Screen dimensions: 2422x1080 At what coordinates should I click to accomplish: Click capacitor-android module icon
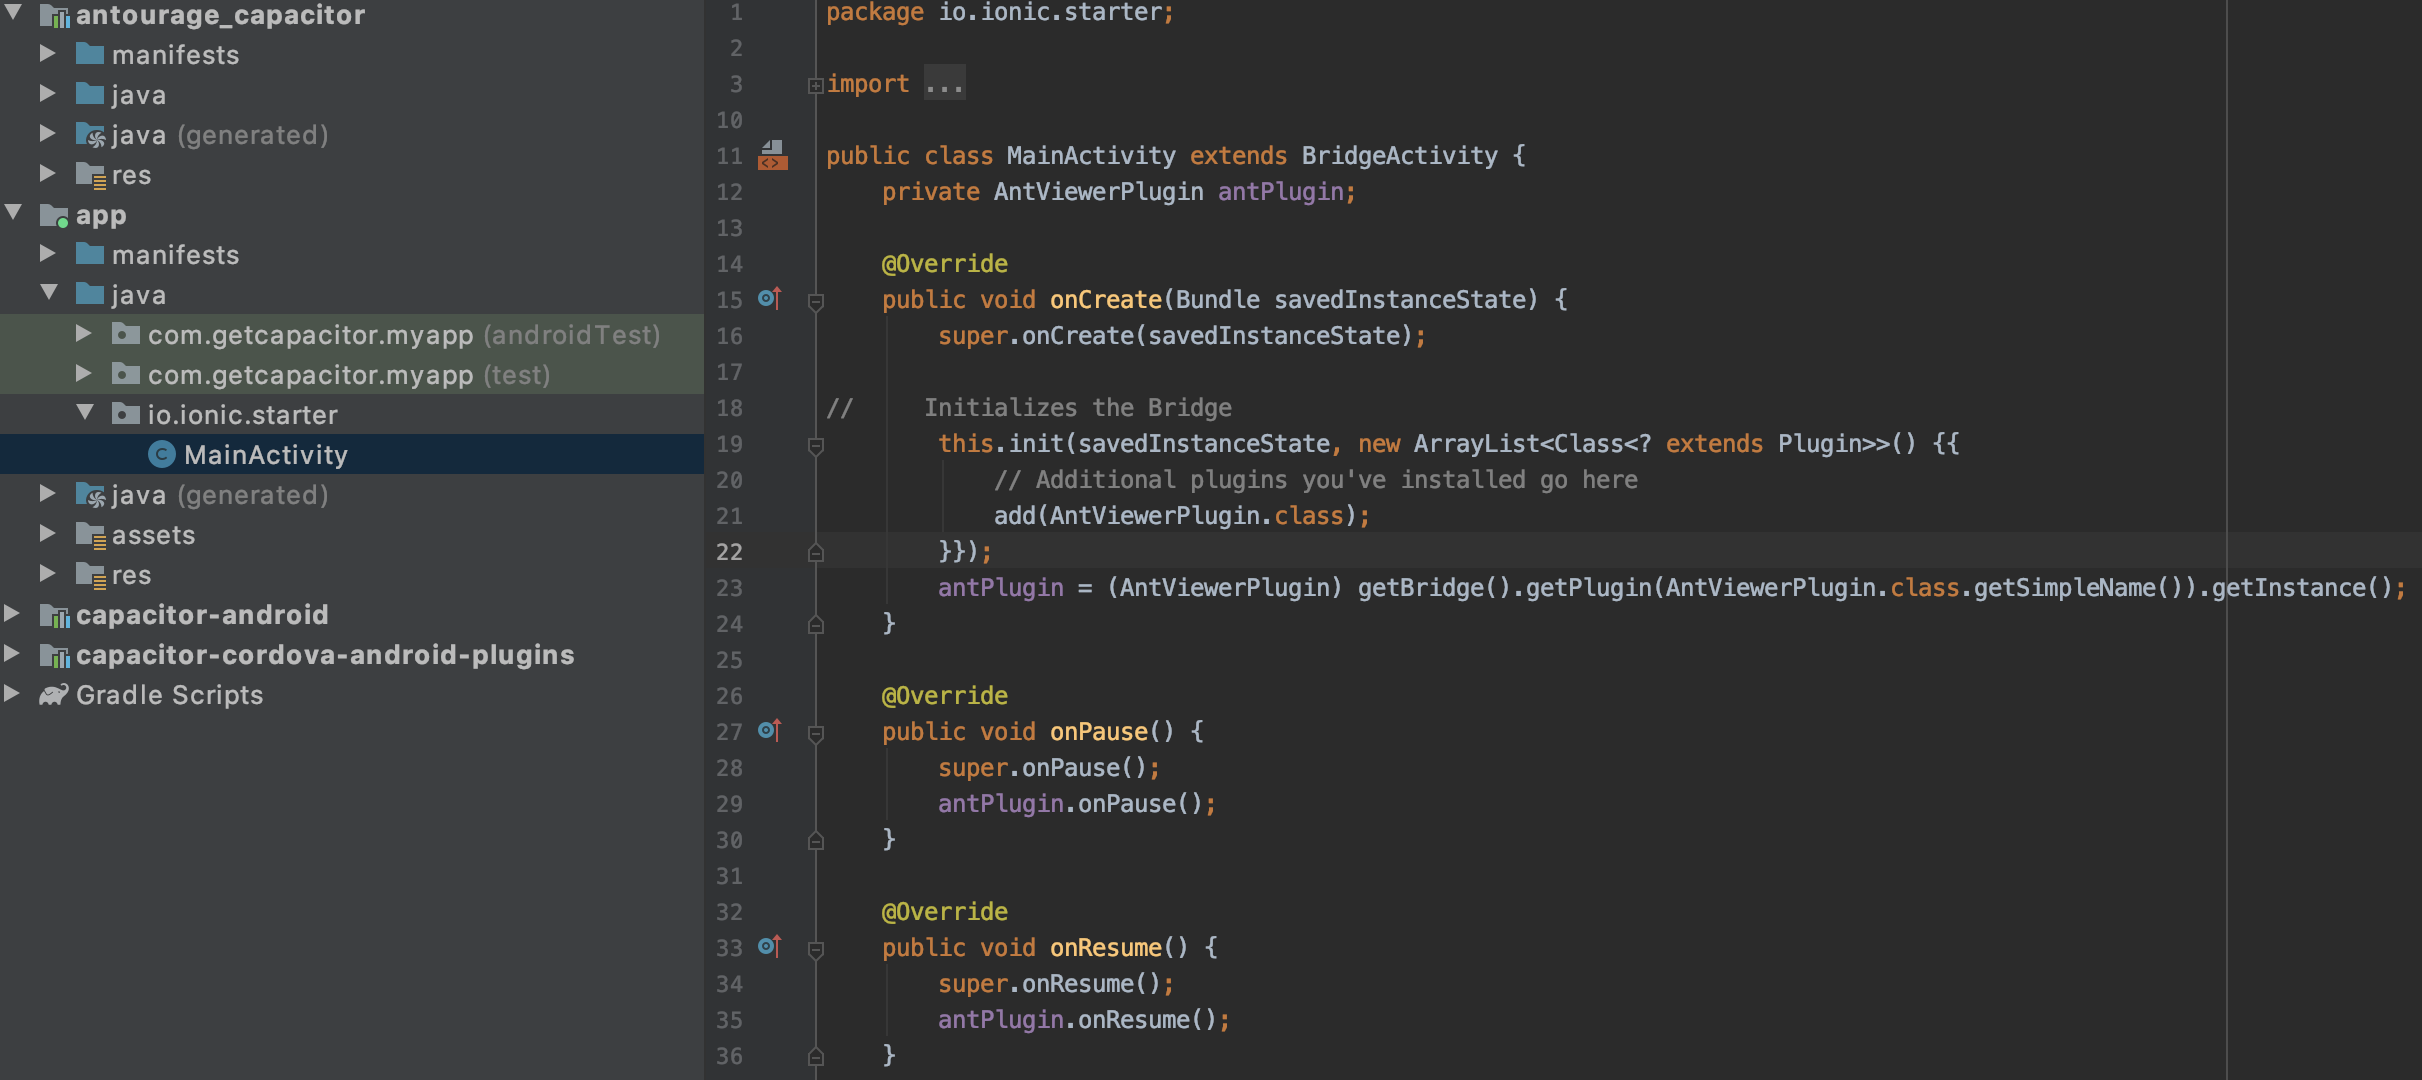click(53, 615)
